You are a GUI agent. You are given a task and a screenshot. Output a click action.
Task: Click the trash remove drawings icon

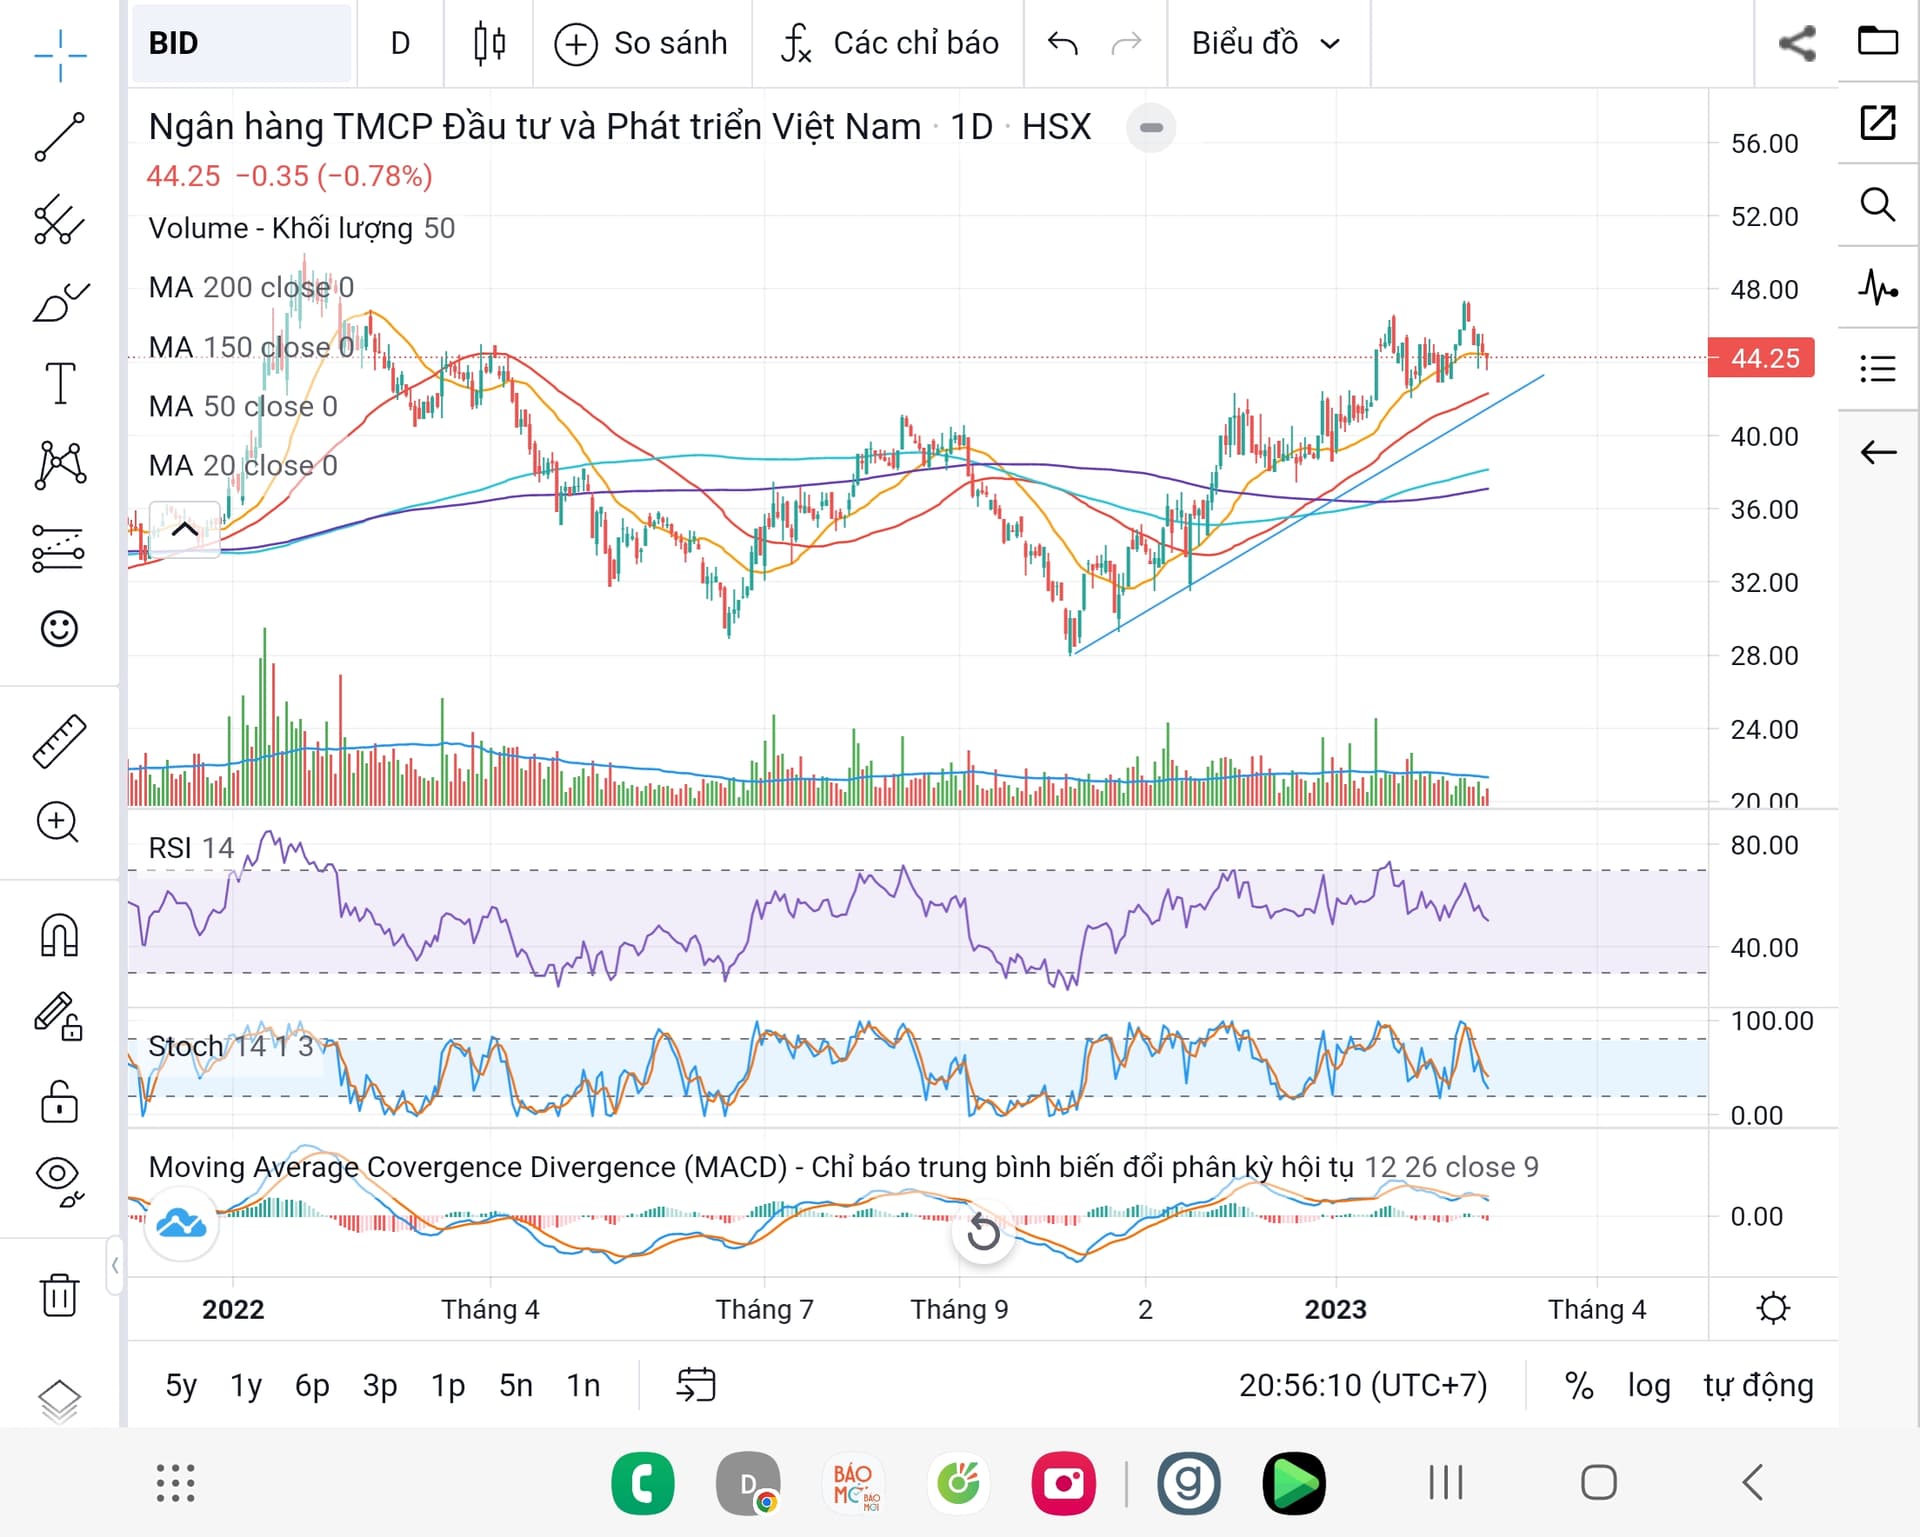tap(59, 1295)
